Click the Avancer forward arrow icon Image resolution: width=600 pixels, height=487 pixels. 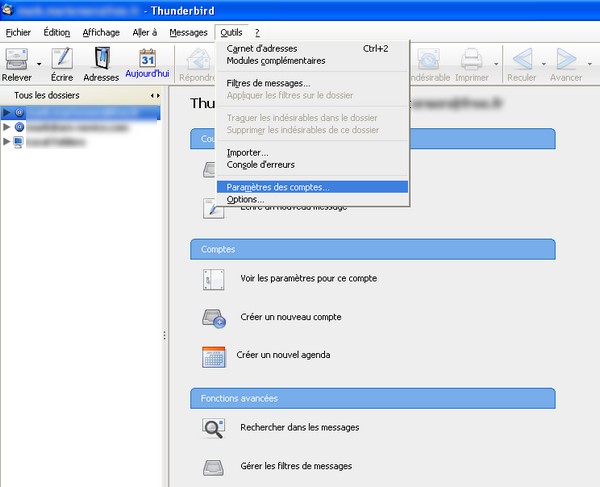566,59
